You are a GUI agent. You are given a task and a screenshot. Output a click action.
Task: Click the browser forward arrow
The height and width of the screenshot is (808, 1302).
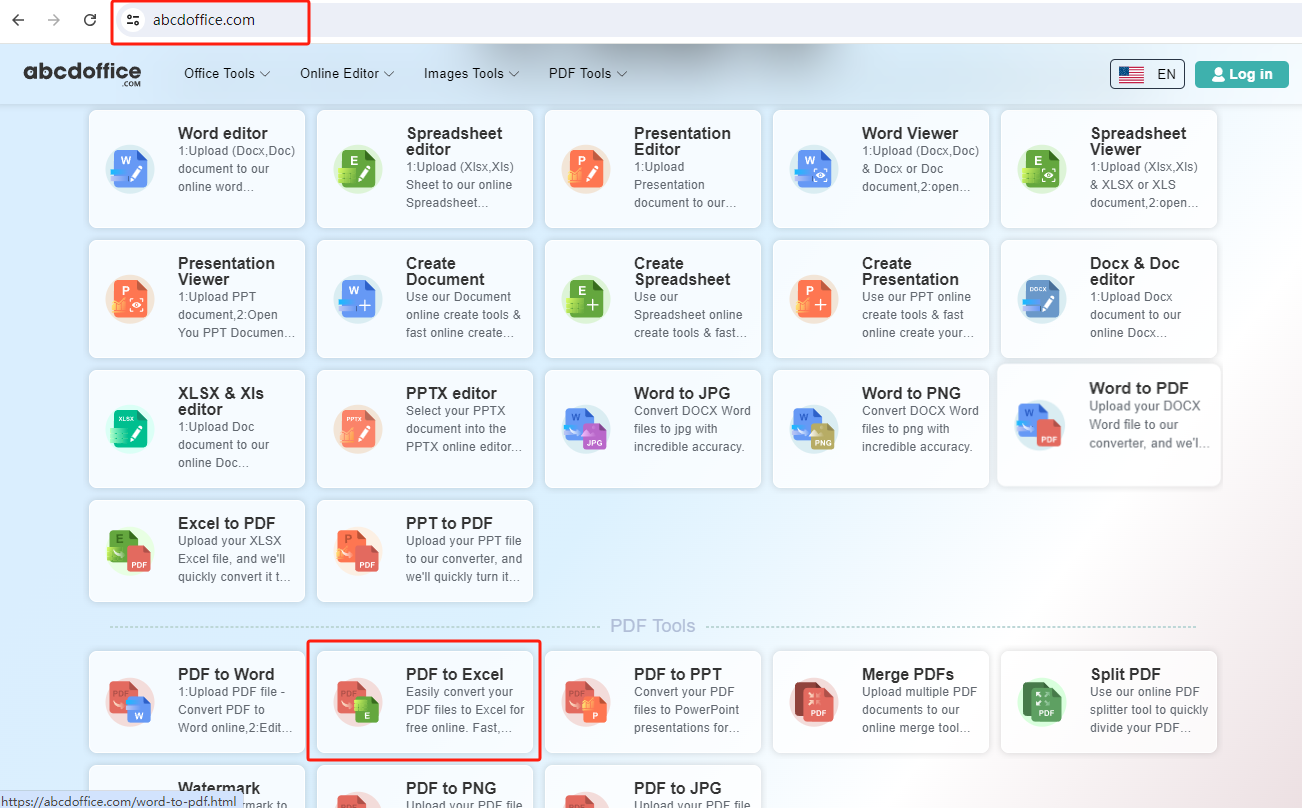click(54, 20)
